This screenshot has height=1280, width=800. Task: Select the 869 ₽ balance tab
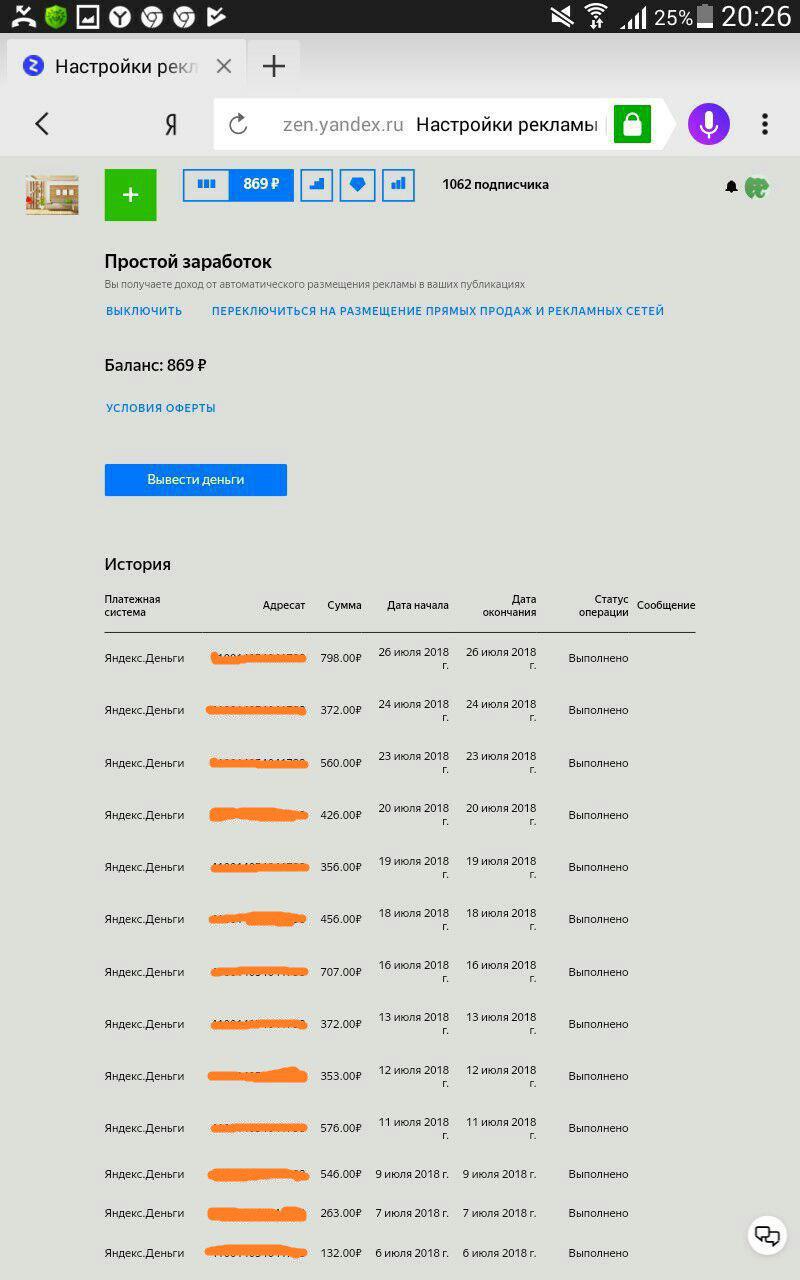point(261,185)
